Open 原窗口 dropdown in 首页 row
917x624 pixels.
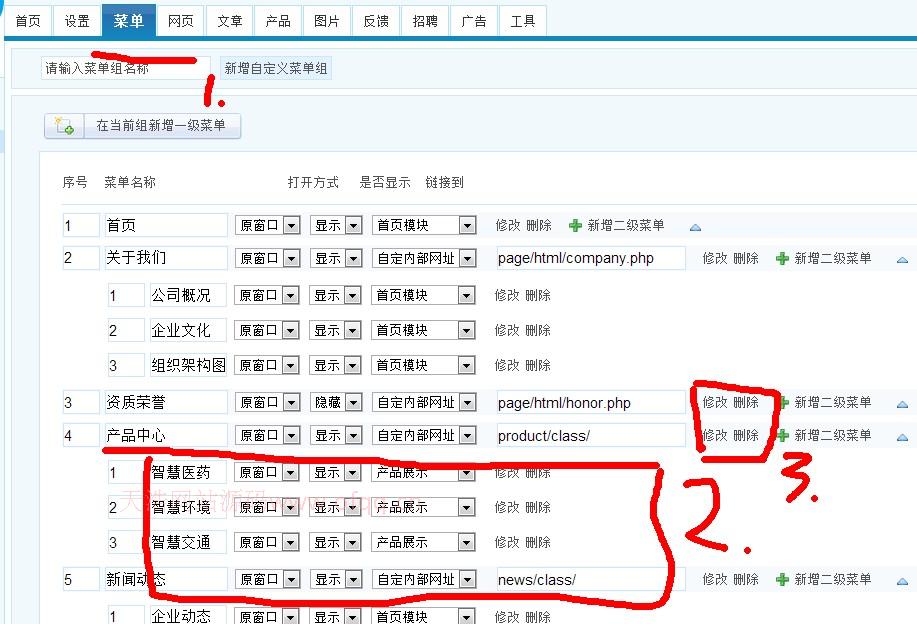click(268, 225)
